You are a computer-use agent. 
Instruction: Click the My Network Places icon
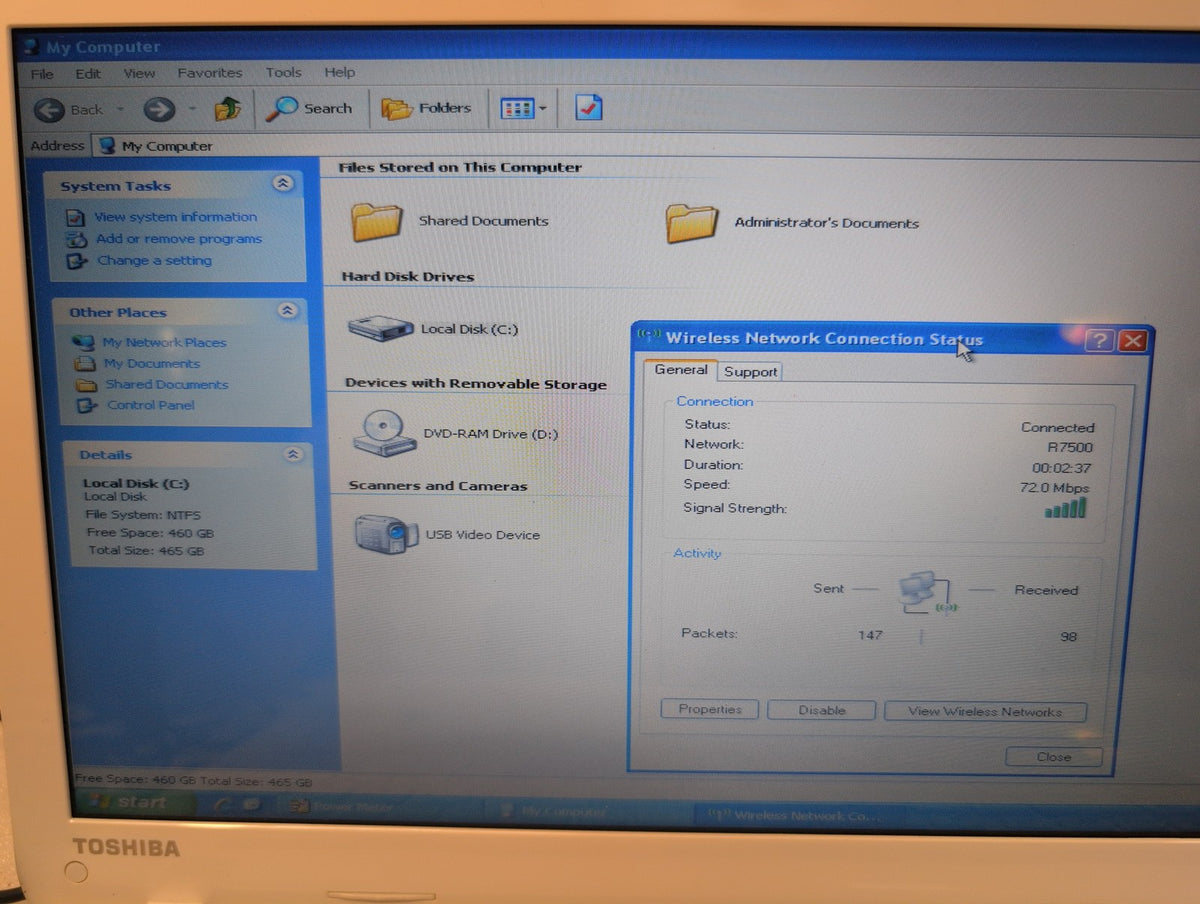84,342
